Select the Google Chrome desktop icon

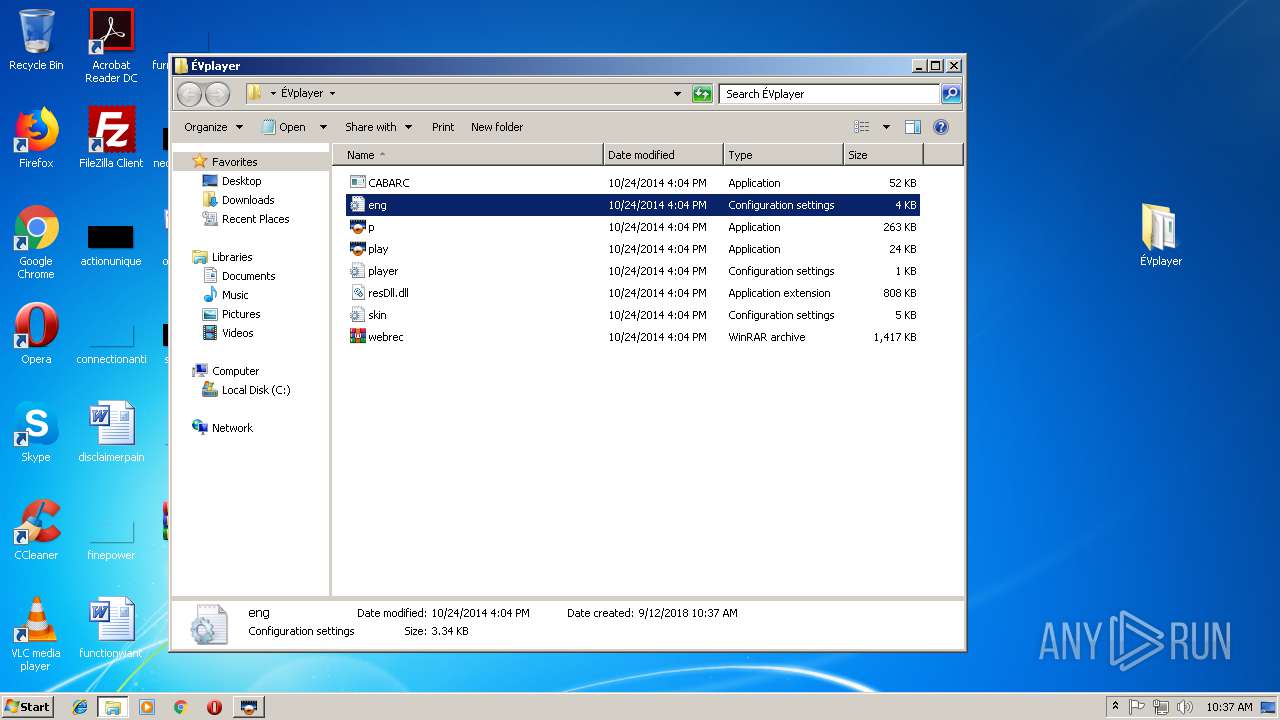(x=36, y=242)
